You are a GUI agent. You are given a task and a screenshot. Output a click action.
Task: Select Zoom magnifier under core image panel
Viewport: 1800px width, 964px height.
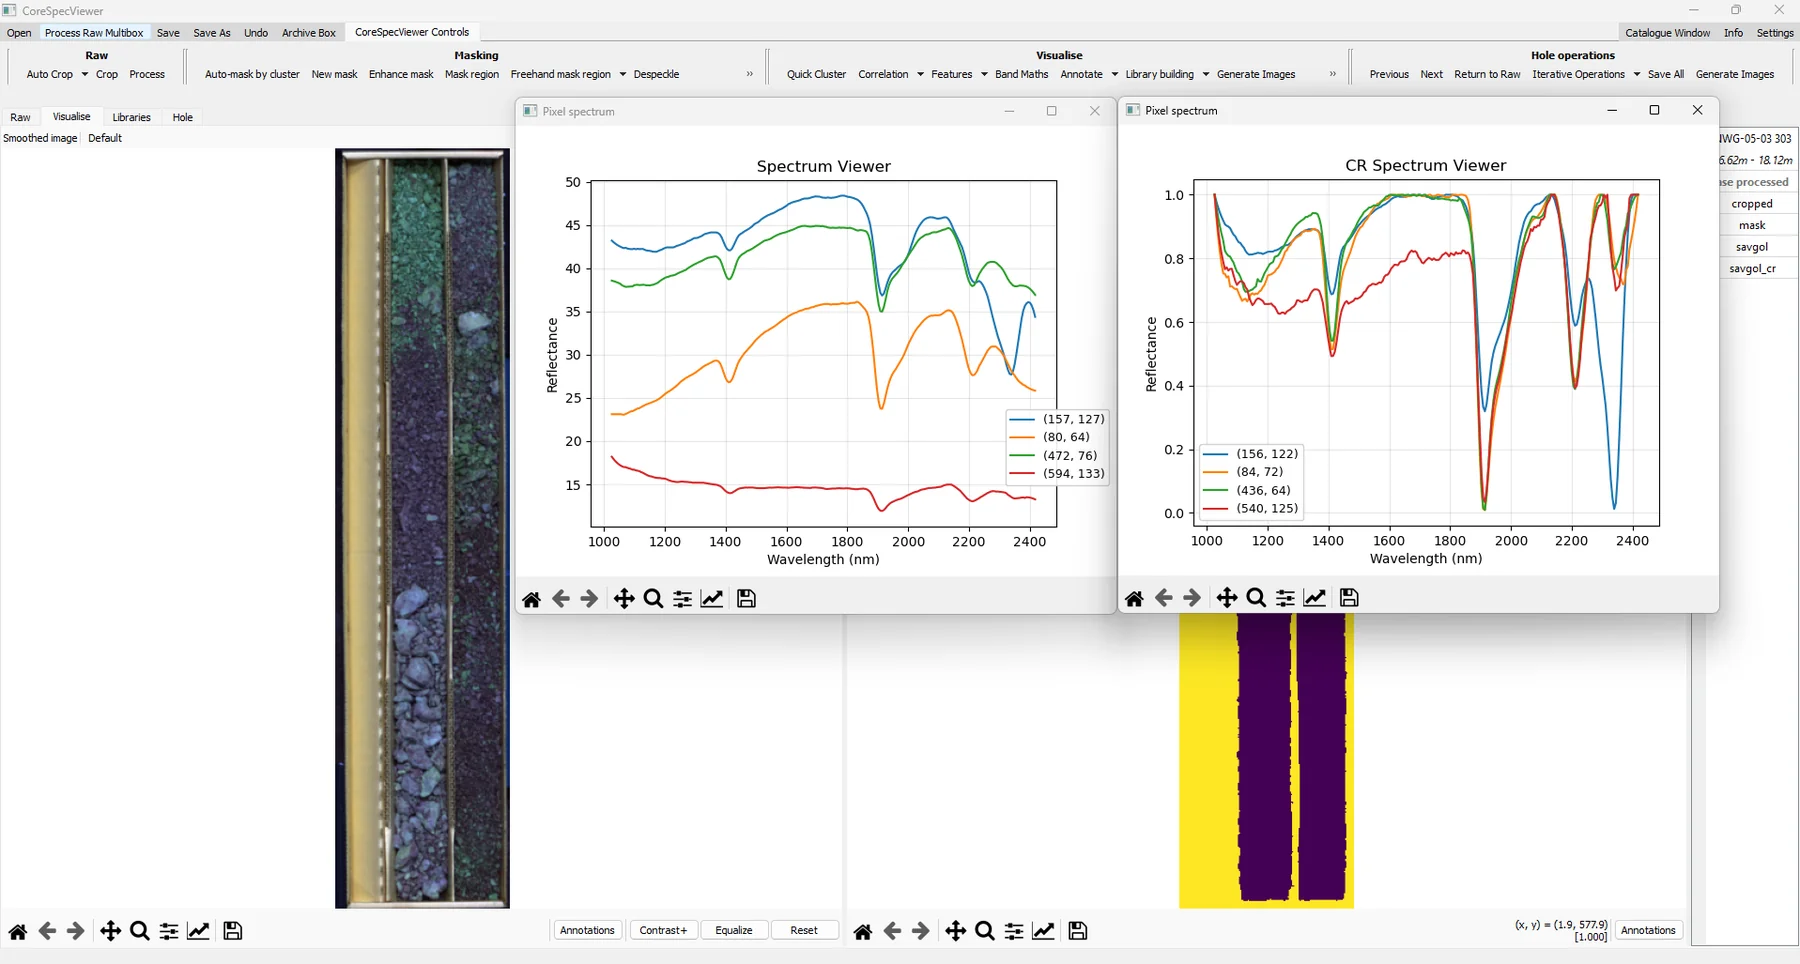pos(140,932)
